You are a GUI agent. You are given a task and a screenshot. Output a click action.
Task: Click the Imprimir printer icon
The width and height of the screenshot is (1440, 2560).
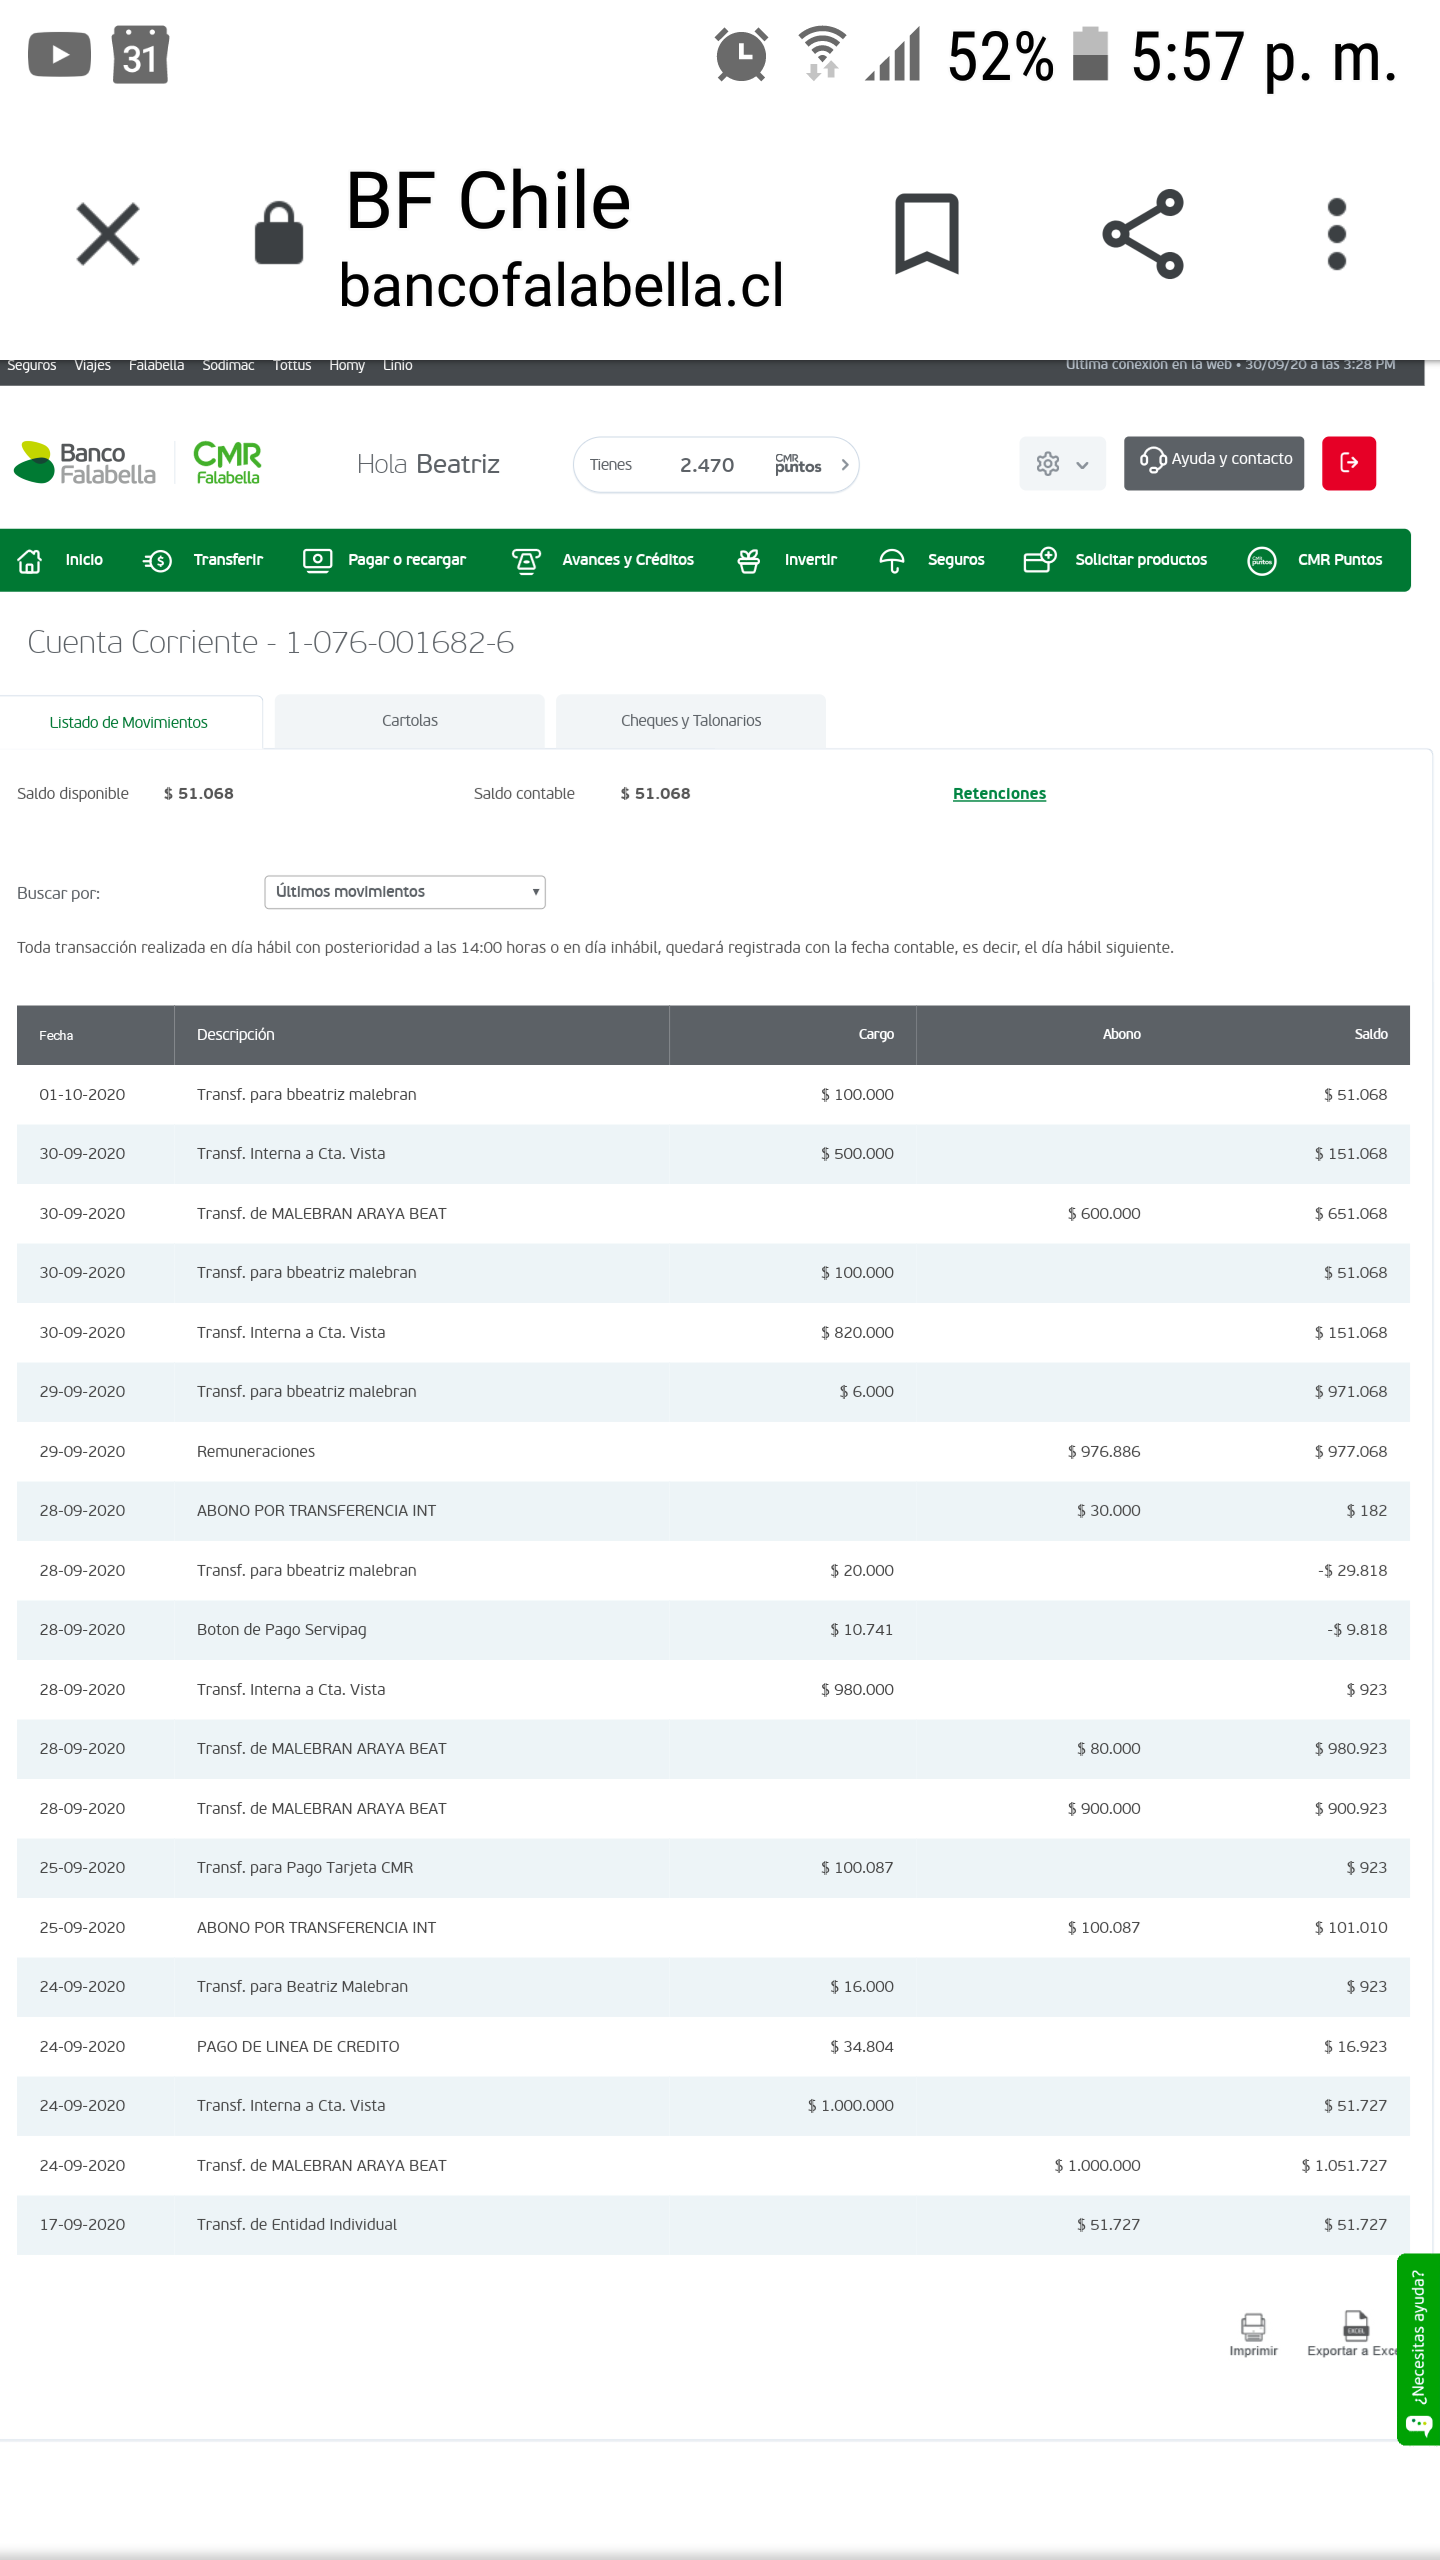(1253, 2332)
